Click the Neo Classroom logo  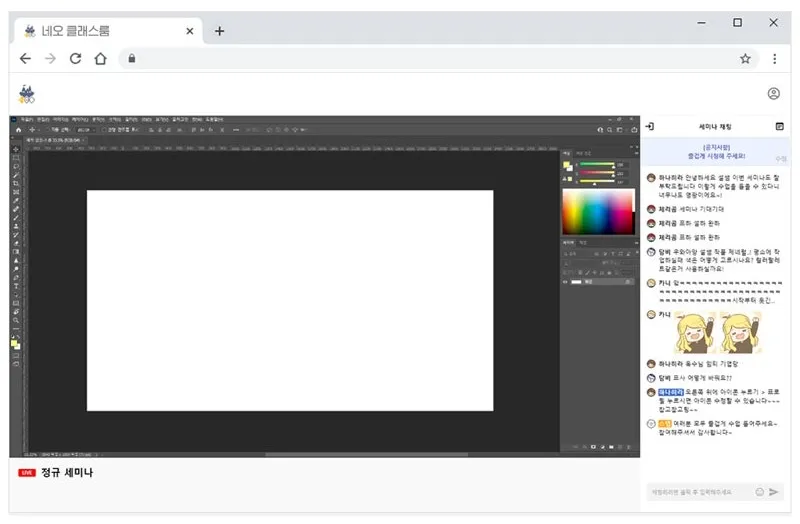pos(27,94)
